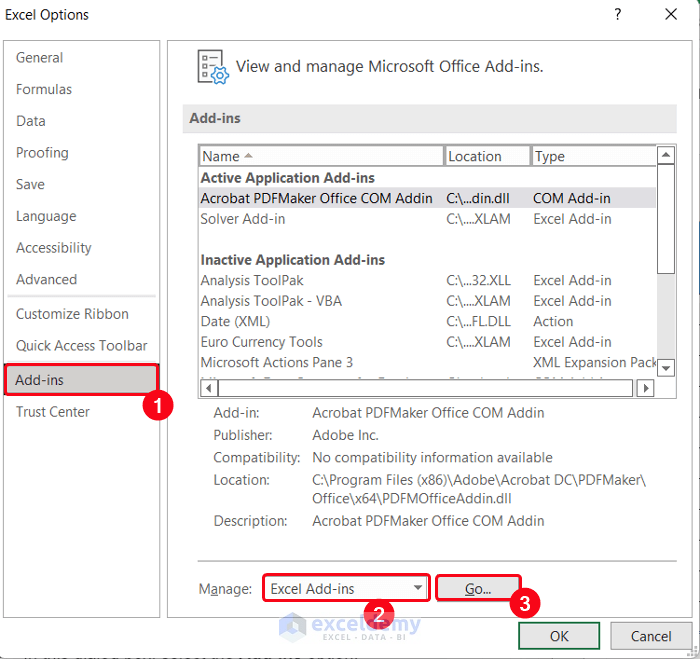Click the XML Expansion Pack type cell

[x=594, y=363]
